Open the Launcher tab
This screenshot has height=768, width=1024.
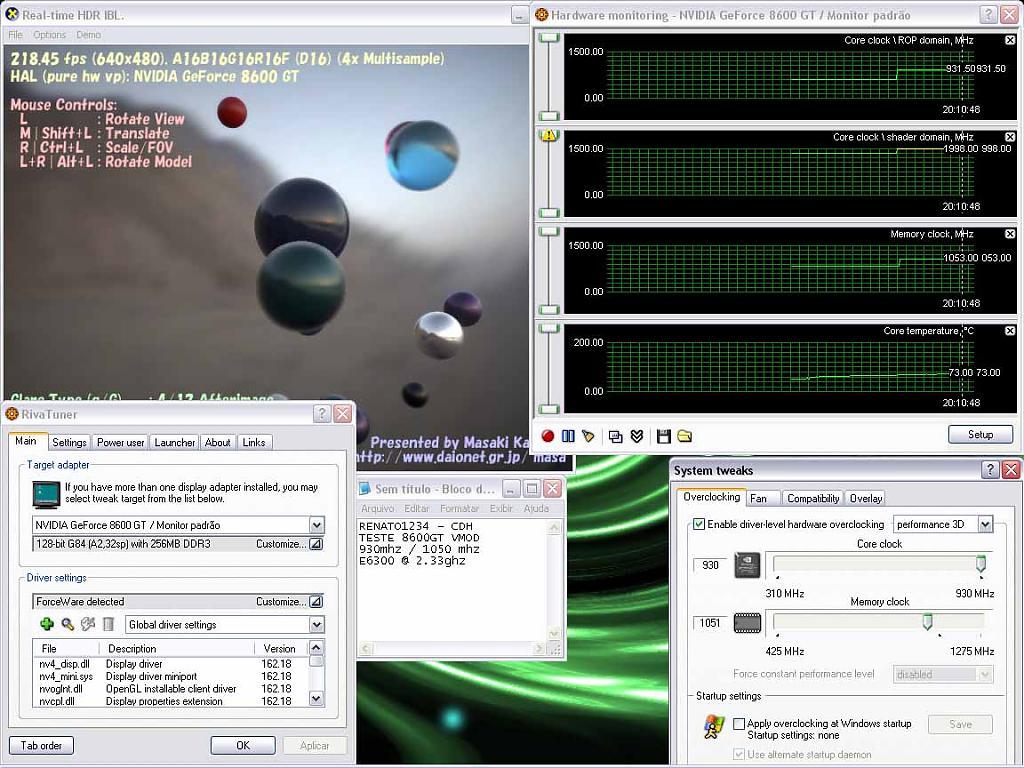point(174,442)
